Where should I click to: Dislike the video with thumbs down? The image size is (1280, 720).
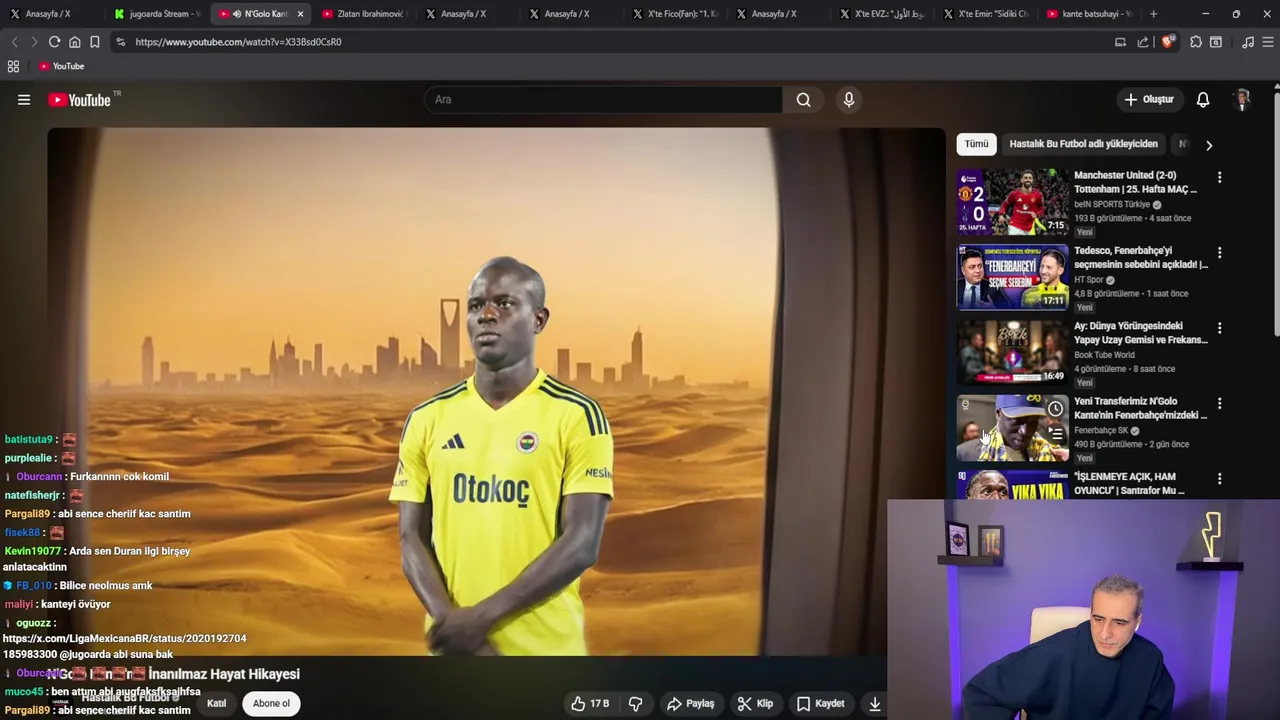(635, 704)
